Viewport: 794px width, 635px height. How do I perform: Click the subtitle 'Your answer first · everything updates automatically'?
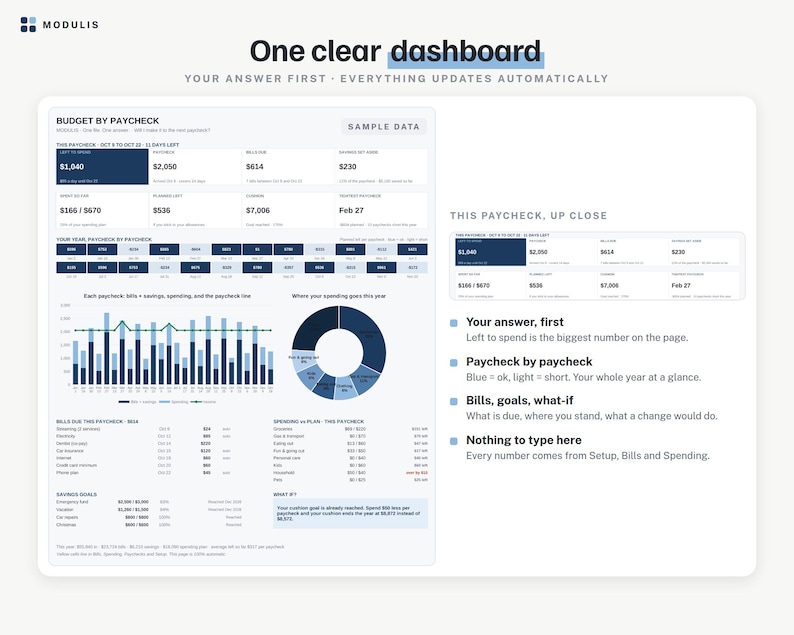click(396, 78)
